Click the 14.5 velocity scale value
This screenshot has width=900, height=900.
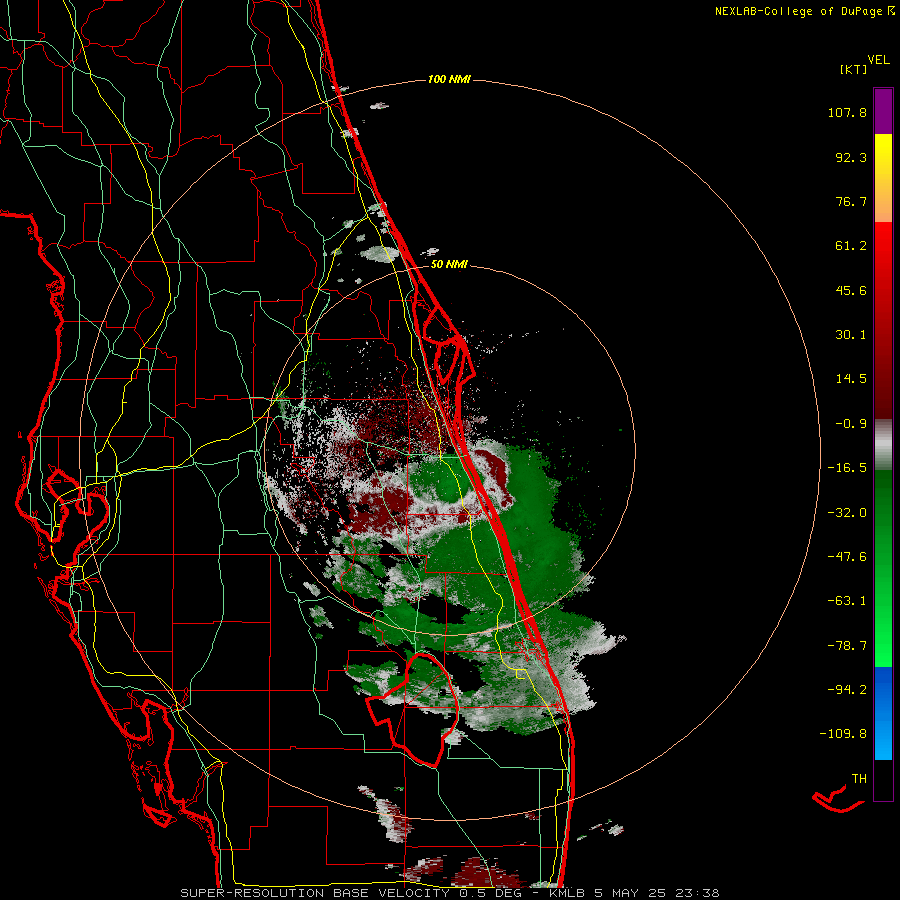tap(851, 379)
